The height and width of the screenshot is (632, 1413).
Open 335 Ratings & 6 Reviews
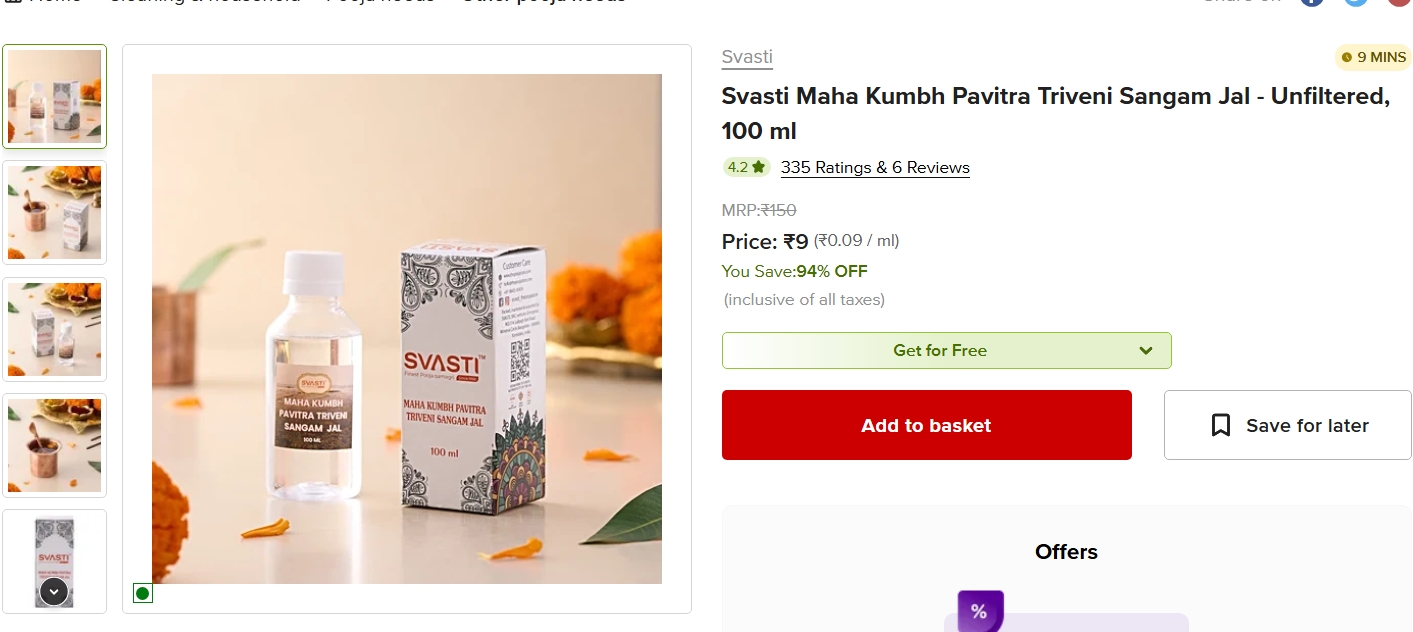pyautogui.click(x=875, y=167)
